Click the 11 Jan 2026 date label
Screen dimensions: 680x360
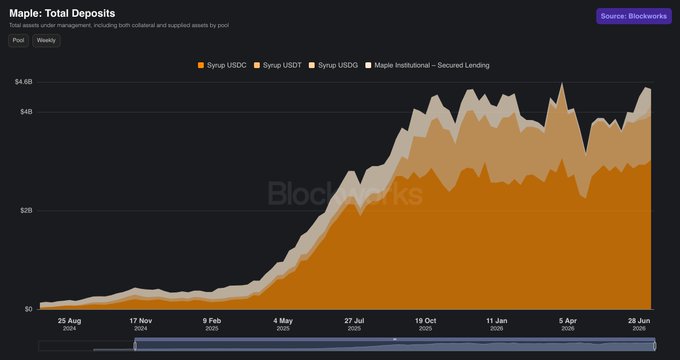pos(497,324)
